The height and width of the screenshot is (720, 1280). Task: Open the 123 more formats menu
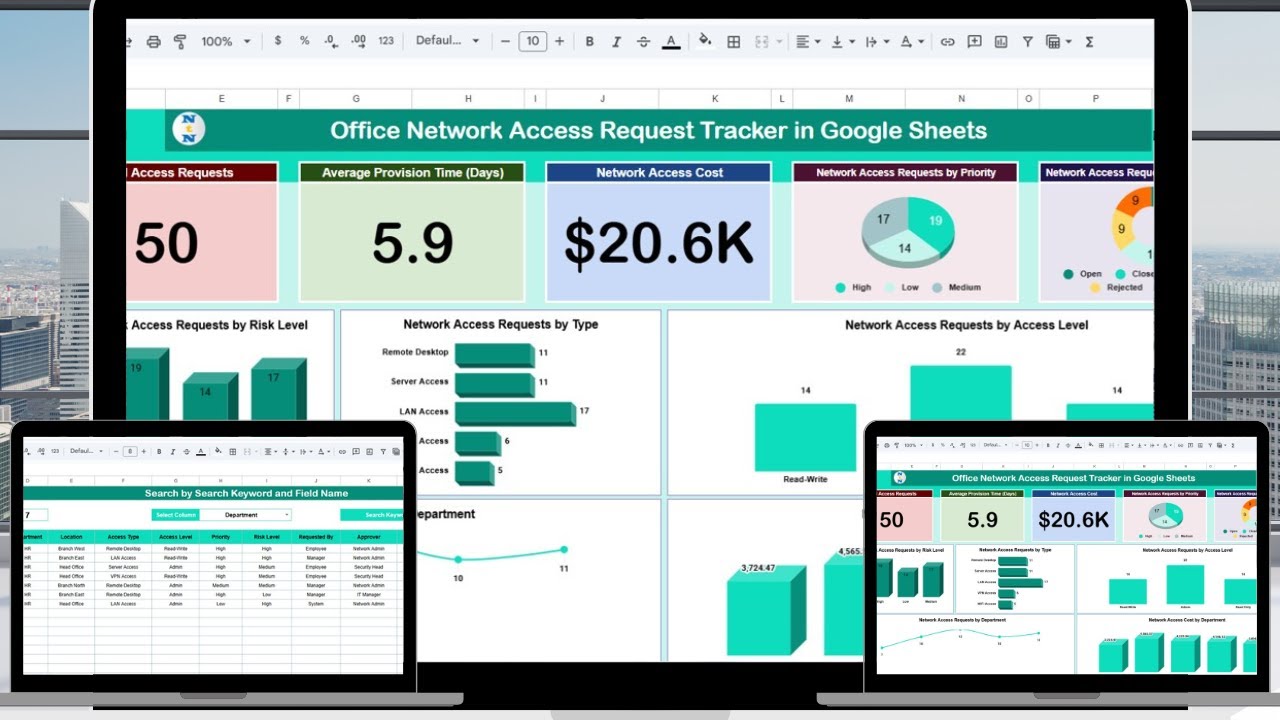386,41
